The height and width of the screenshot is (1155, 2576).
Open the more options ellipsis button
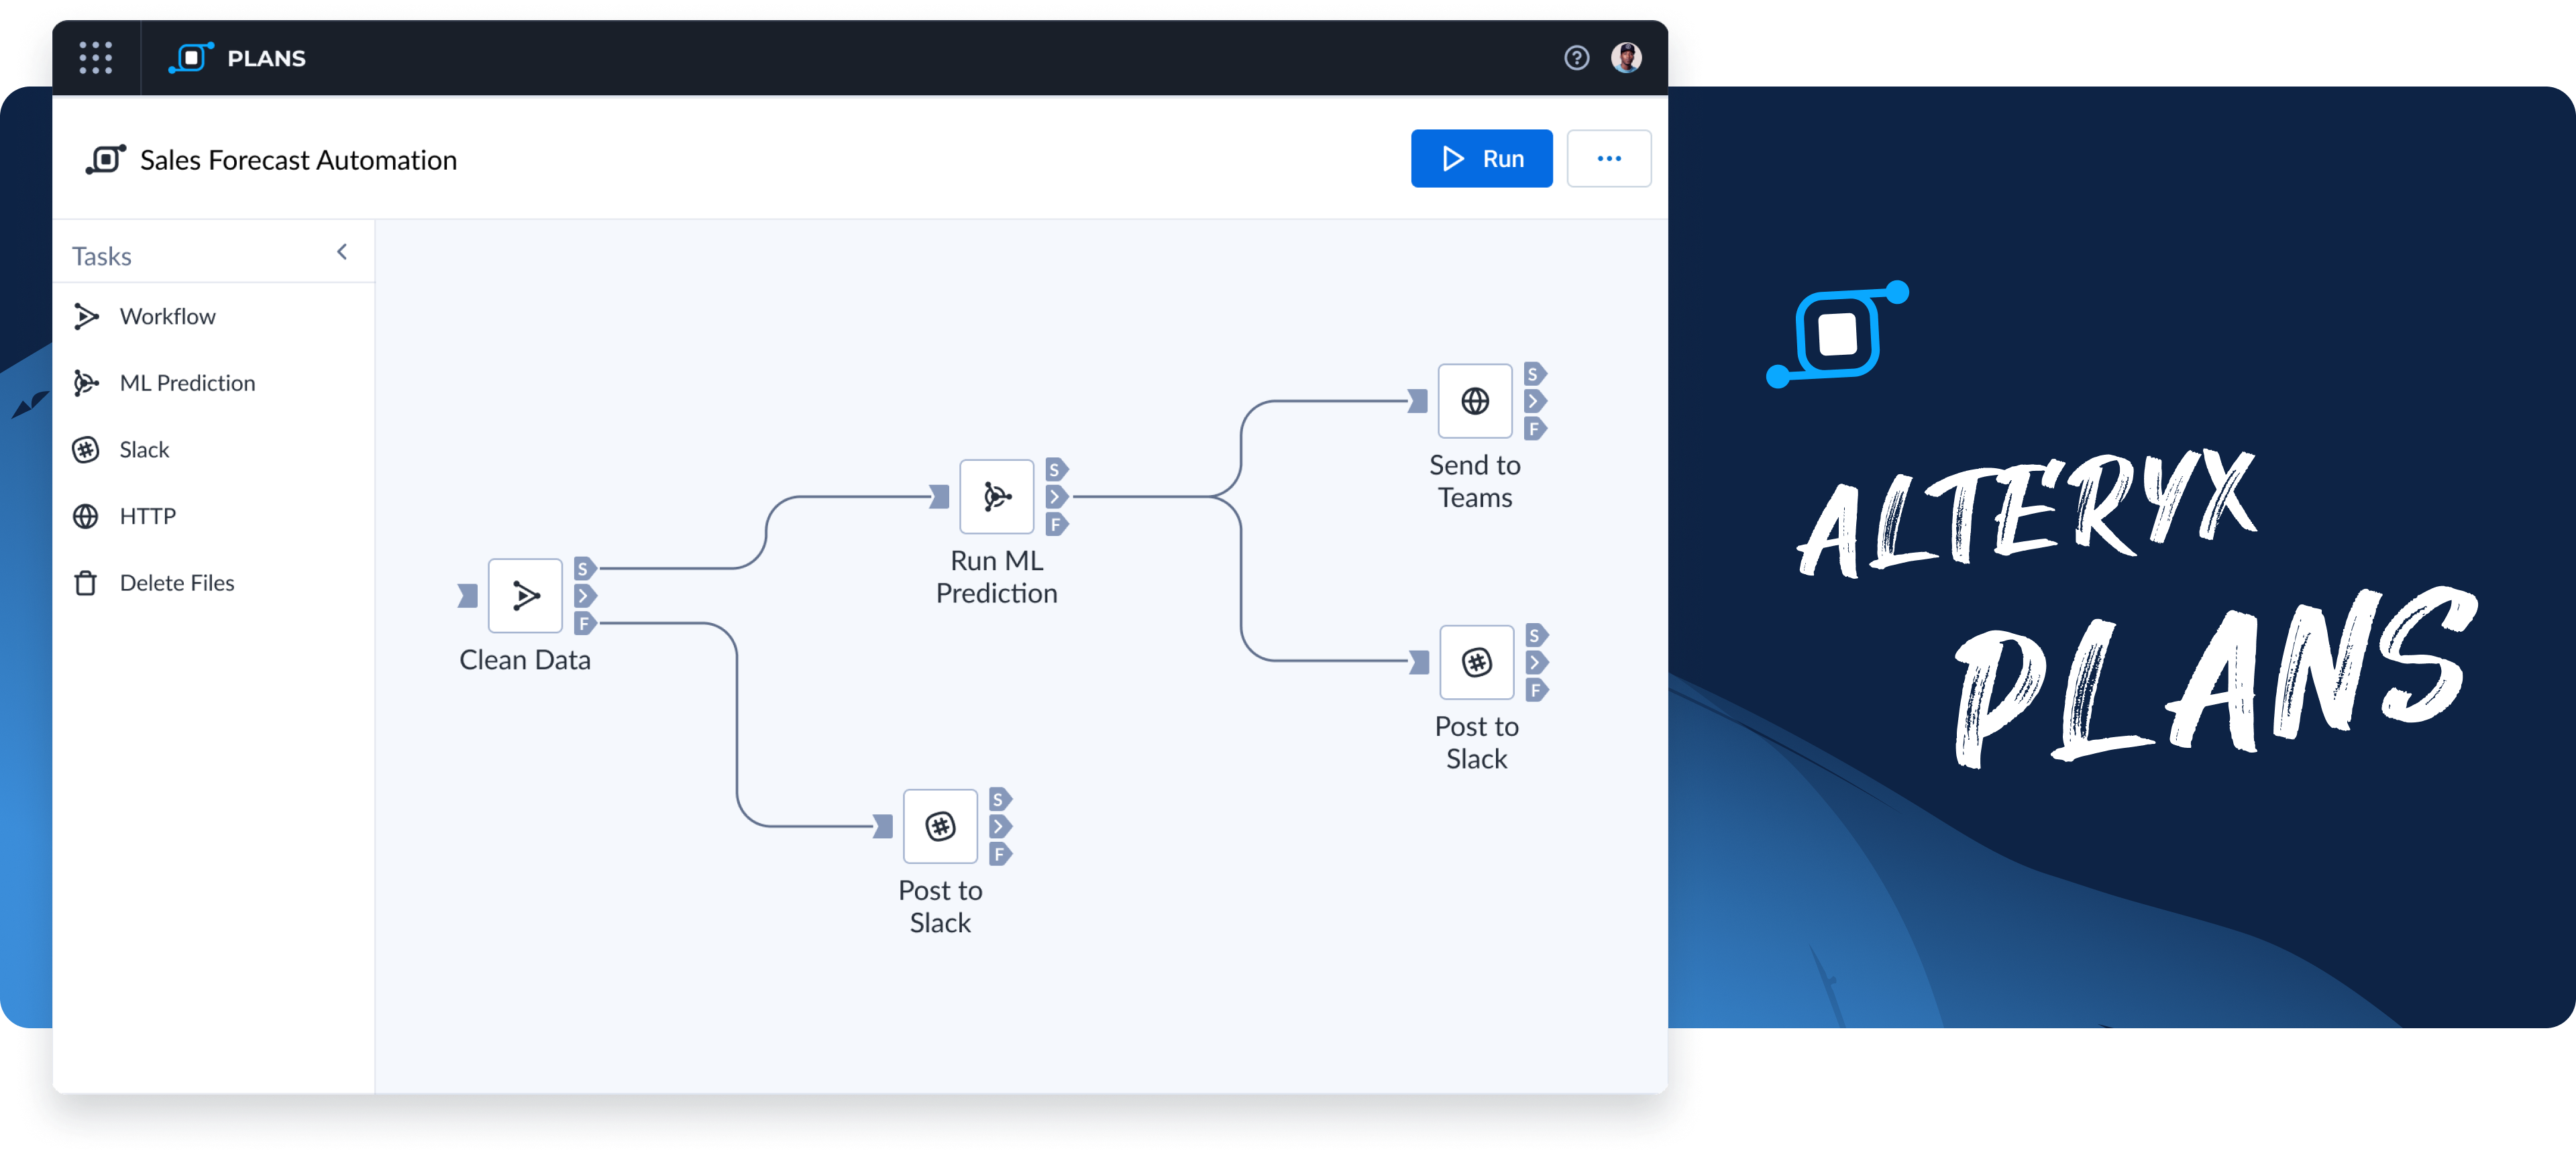[x=1608, y=158]
